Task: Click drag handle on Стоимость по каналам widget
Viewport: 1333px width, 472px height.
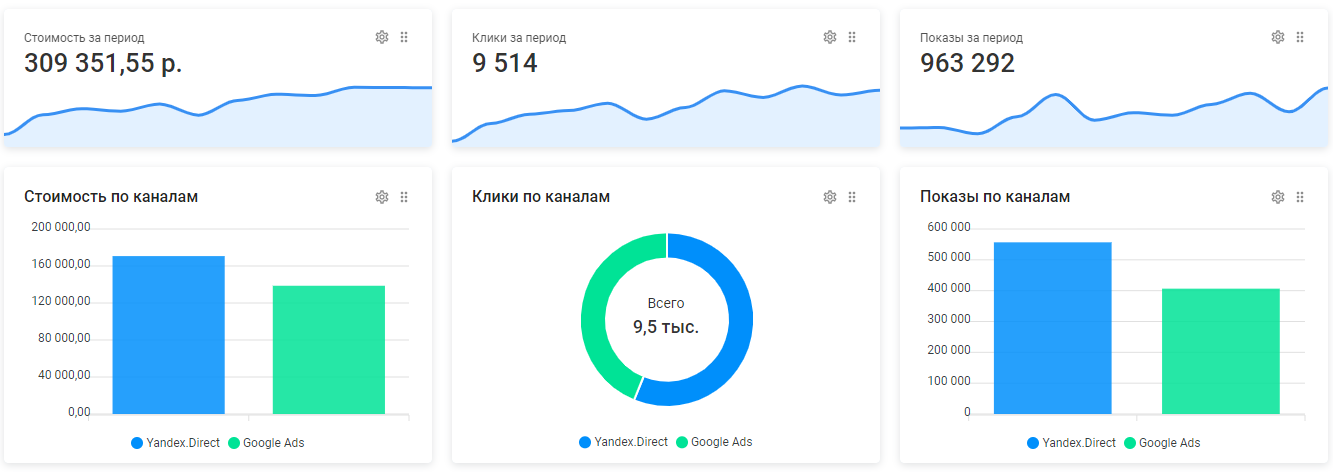Action: [404, 197]
